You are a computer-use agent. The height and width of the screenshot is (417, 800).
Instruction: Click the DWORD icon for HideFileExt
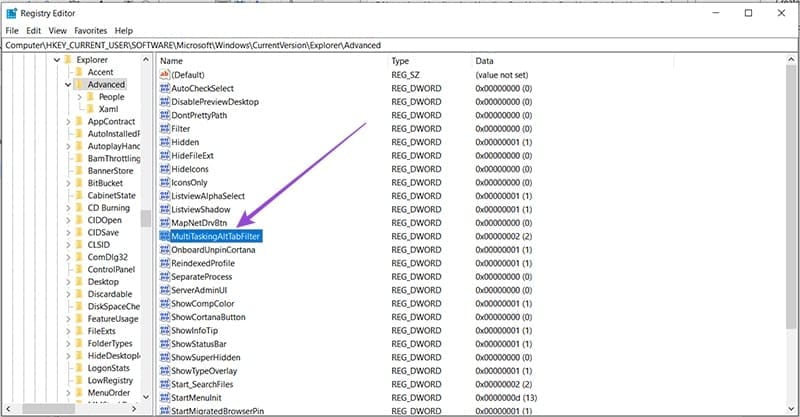point(164,156)
